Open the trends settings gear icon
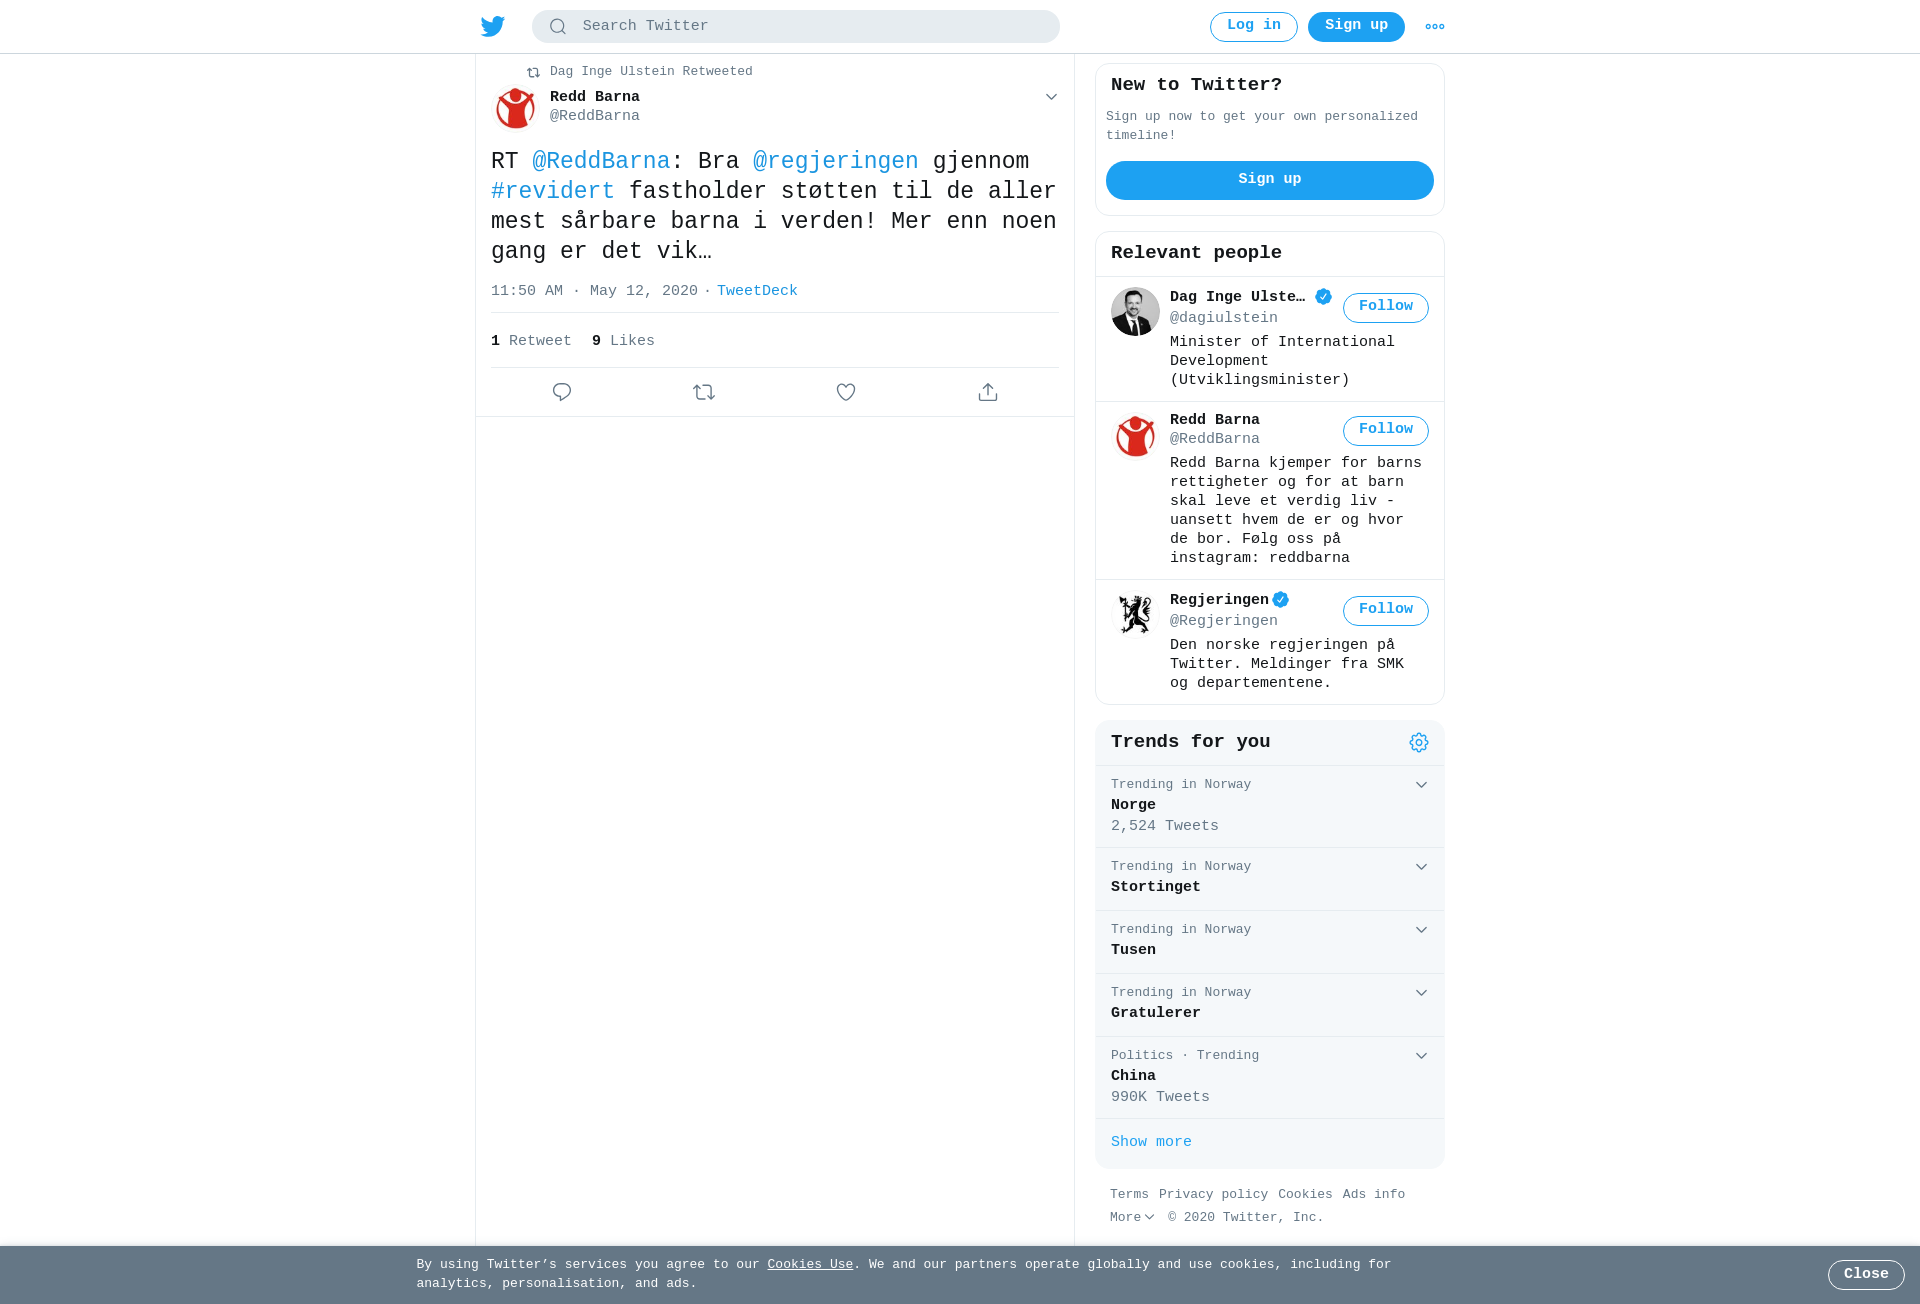This screenshot has height=1304, width=1920. [1419, 742]
